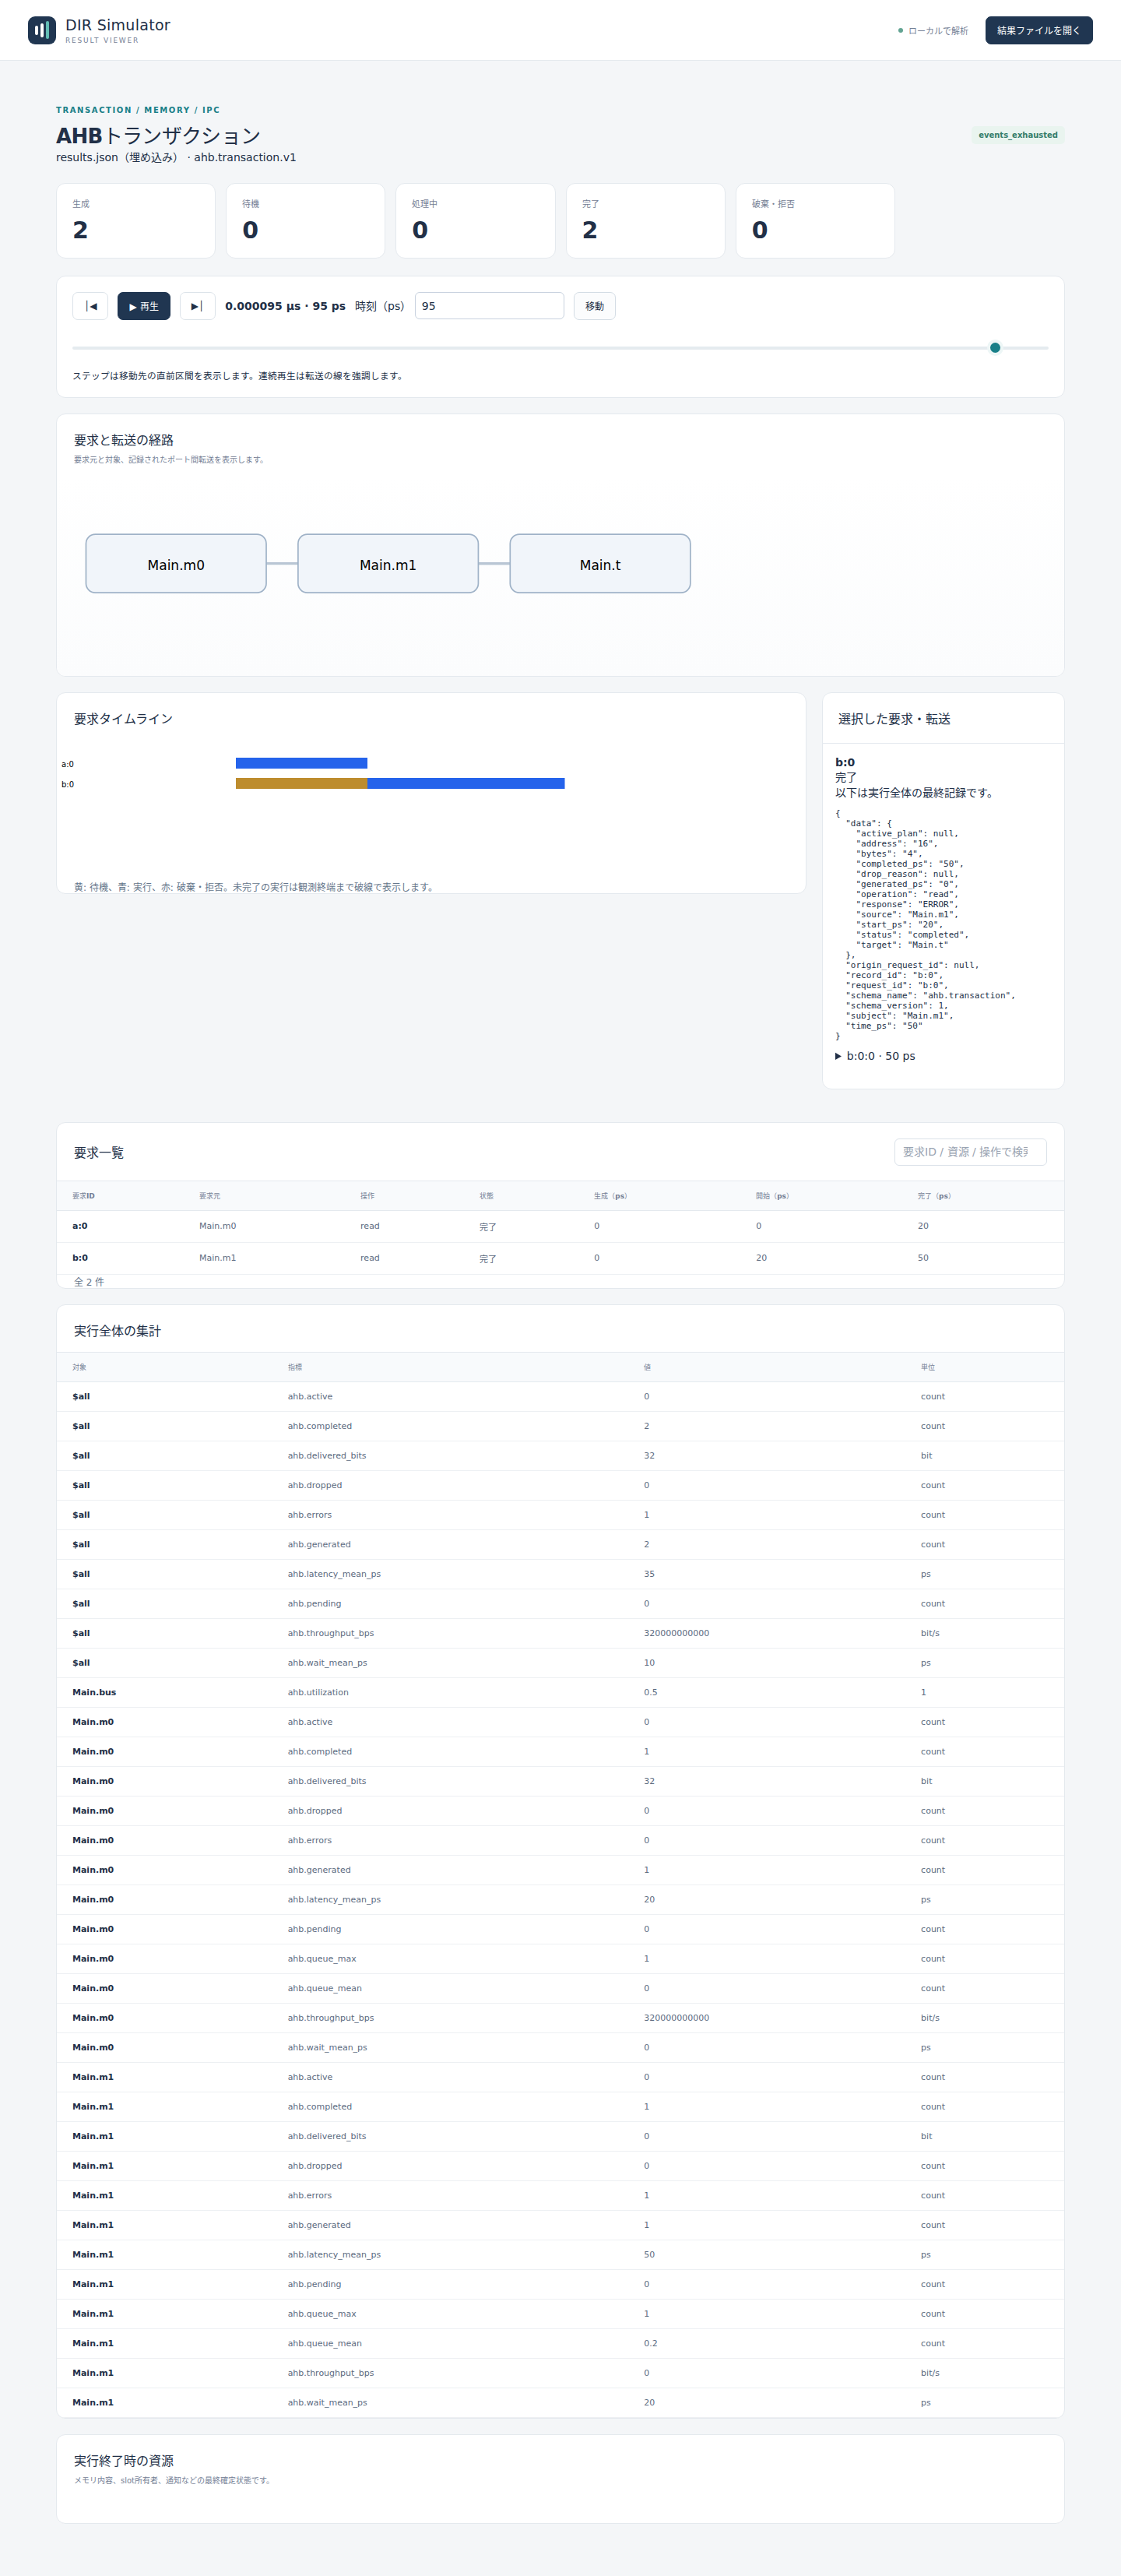1121x2576 pixels.
Task: Focus the 要求ID / 資源 / 操作 search box
Action: pyautogui.click(x=970, y=1152)
